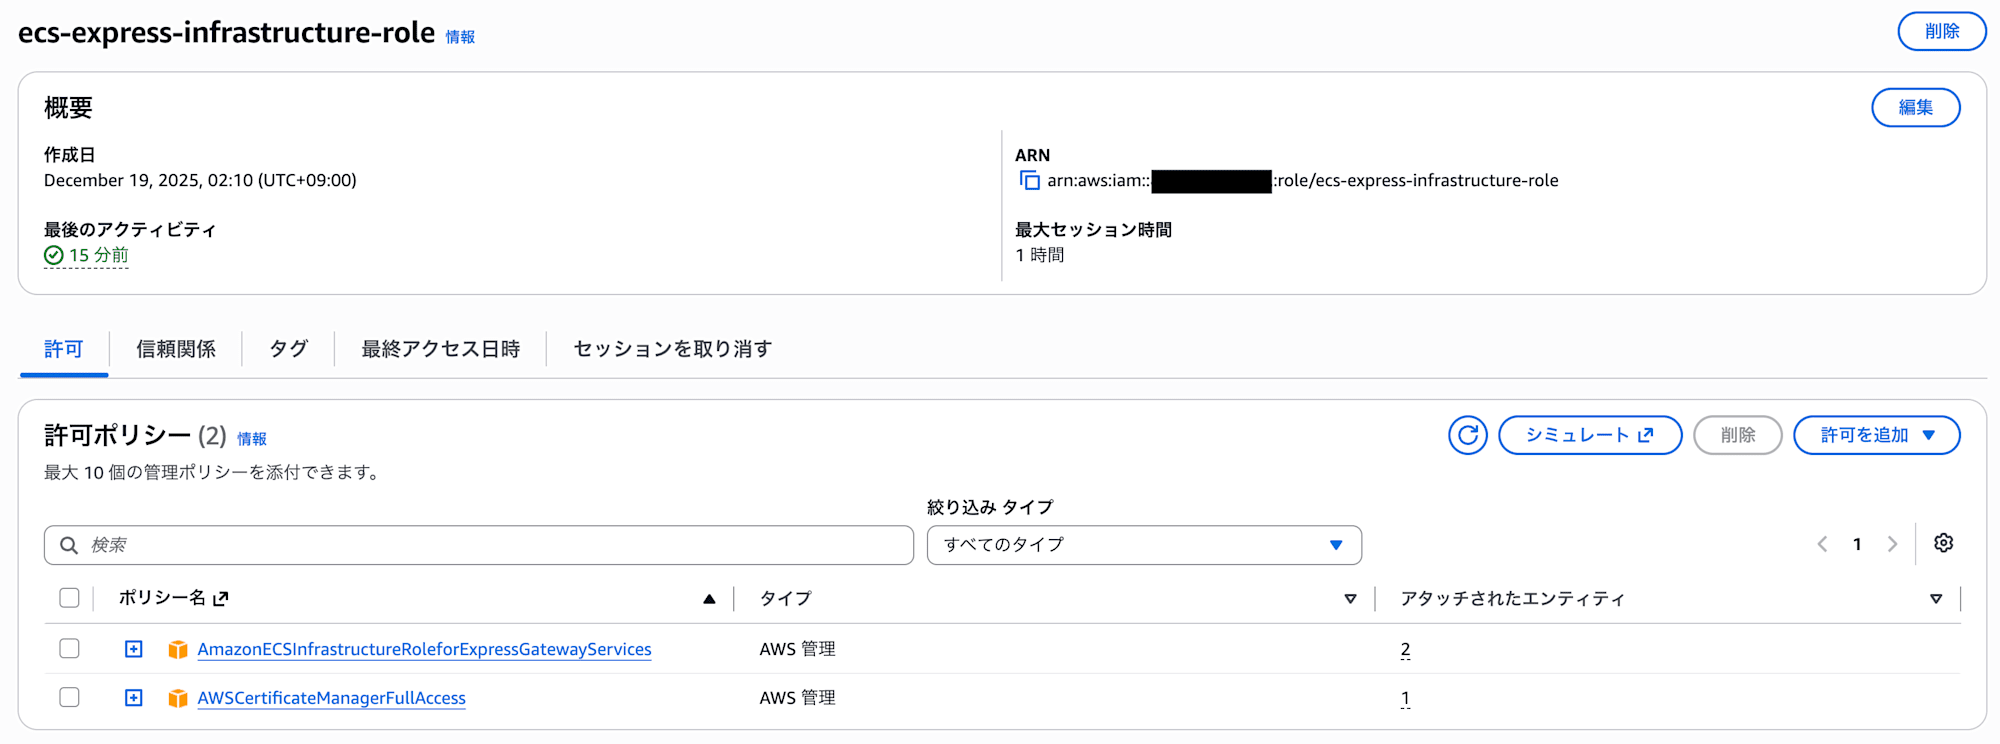Open the タグ tab

[x=288, y=349]
